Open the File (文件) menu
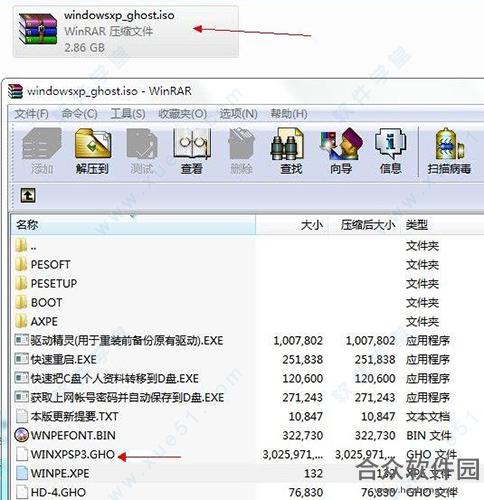This screenshot has height=500, width=484. 31,114
